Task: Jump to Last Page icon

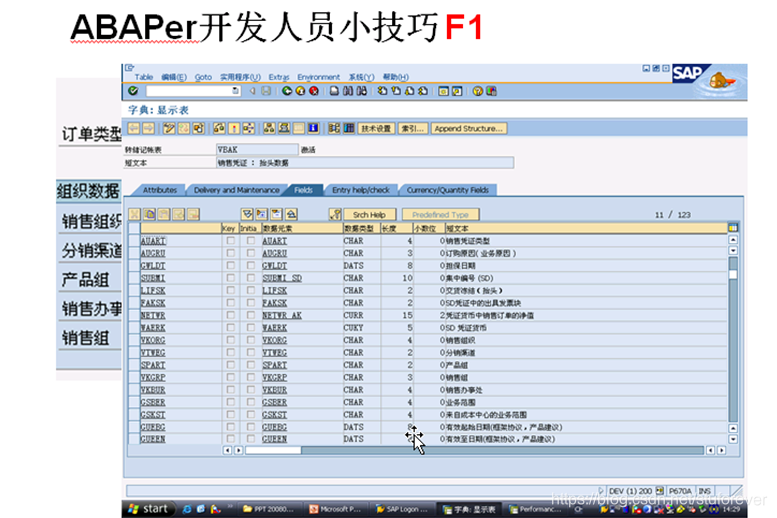Action: click(x=423, y=91)
